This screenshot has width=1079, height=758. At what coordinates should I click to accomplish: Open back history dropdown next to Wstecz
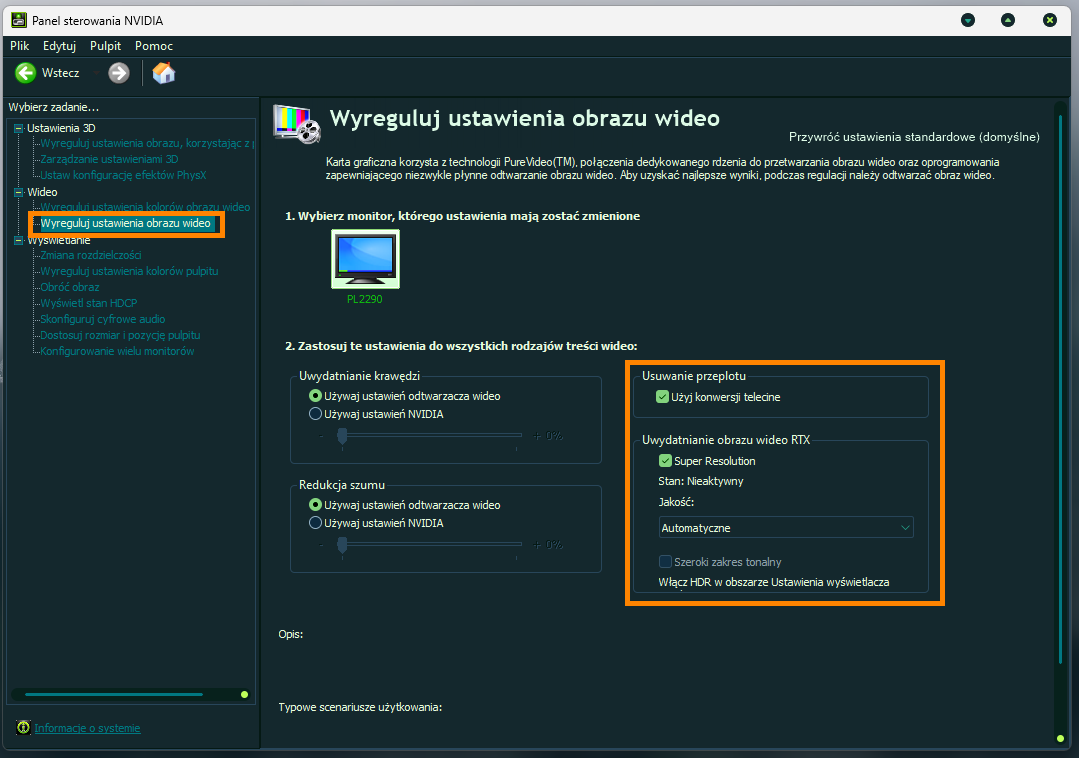(95, 73)
